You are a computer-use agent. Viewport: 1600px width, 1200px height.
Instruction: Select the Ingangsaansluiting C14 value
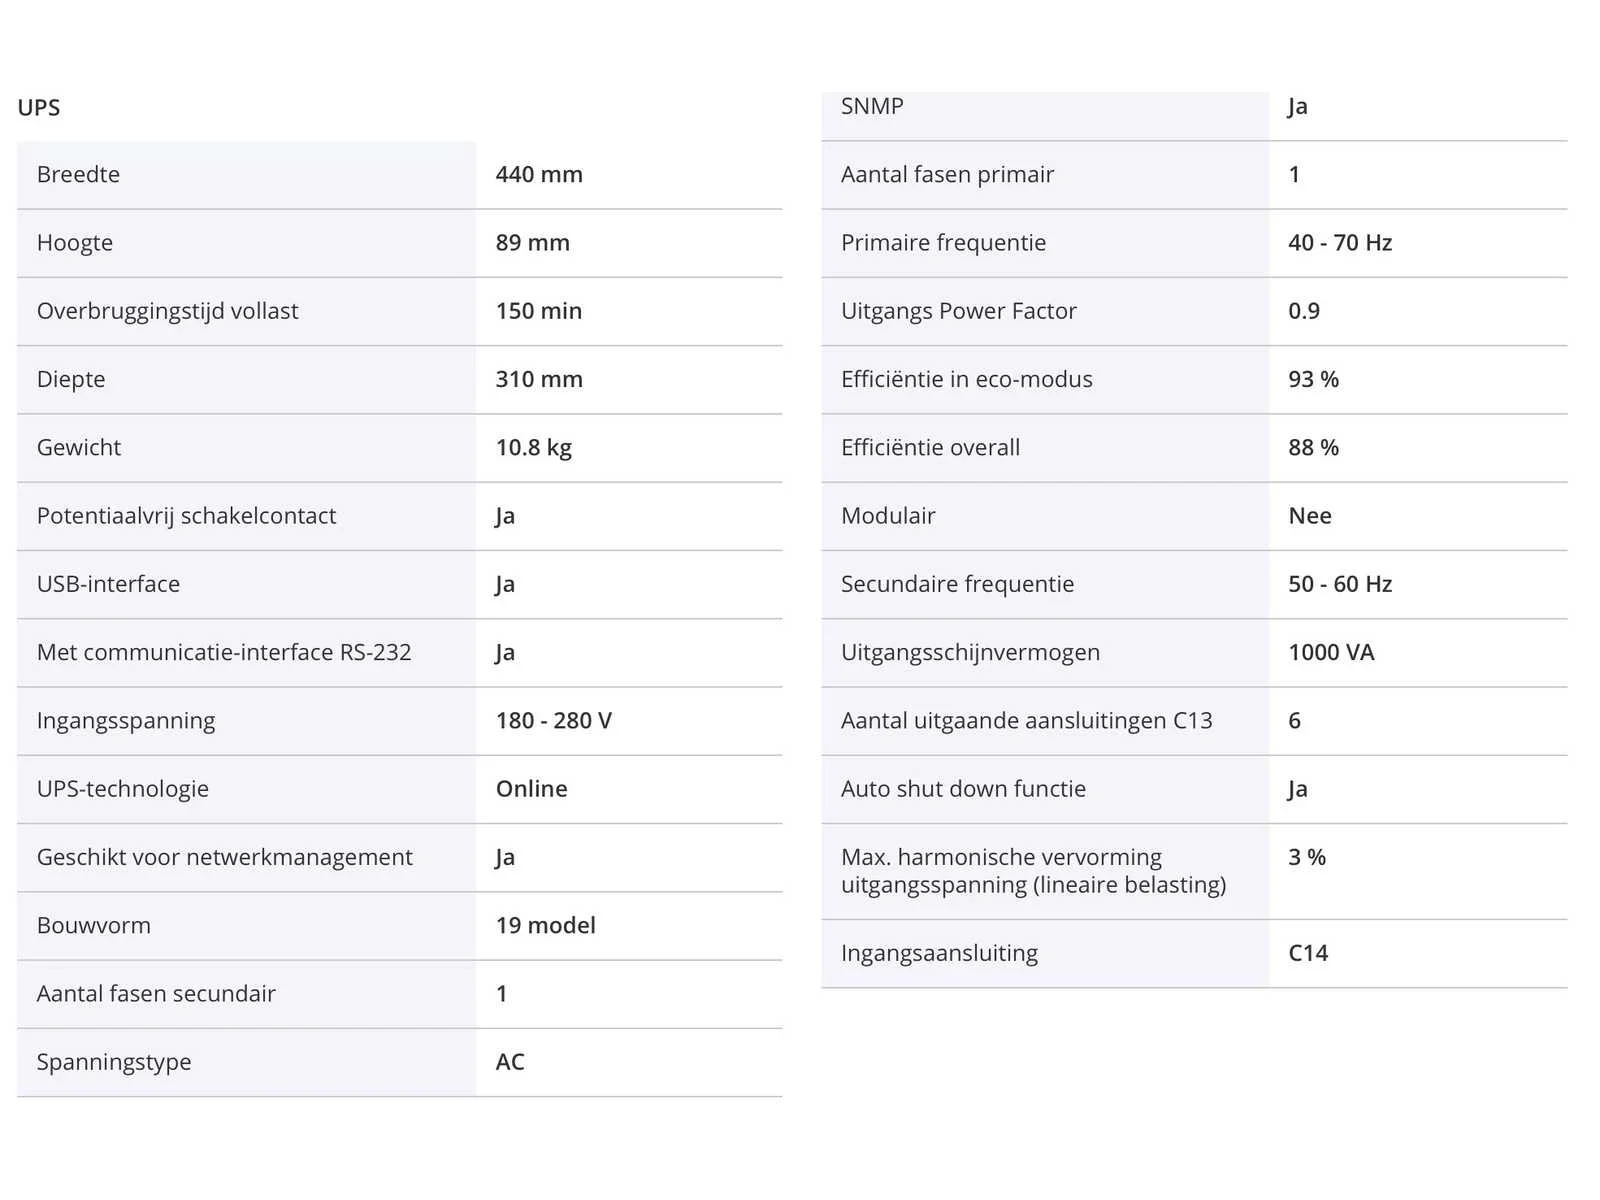click(1308, 953)
